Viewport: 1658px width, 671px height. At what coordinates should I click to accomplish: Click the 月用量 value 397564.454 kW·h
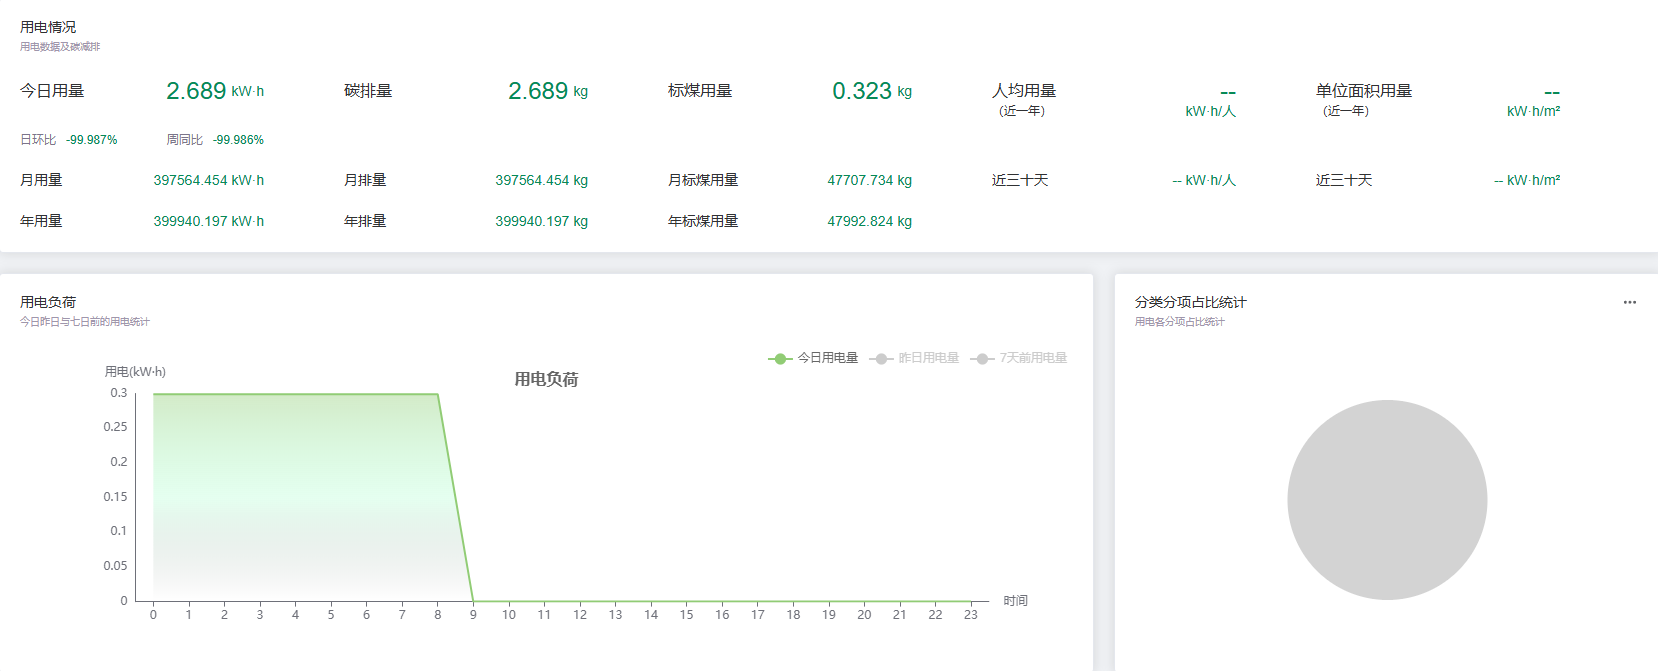coord(209,180)
